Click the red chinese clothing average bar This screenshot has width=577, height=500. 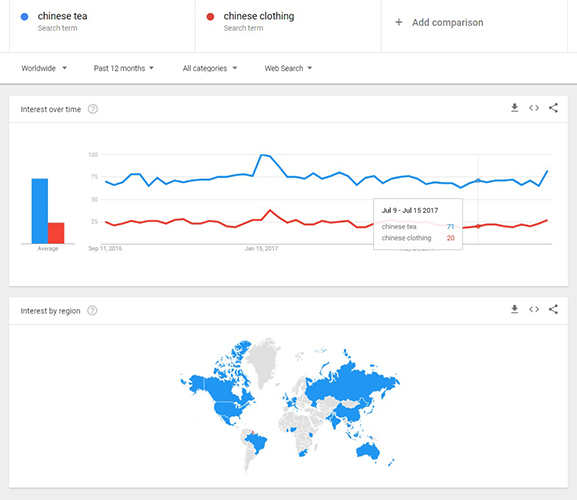point(56,233)
